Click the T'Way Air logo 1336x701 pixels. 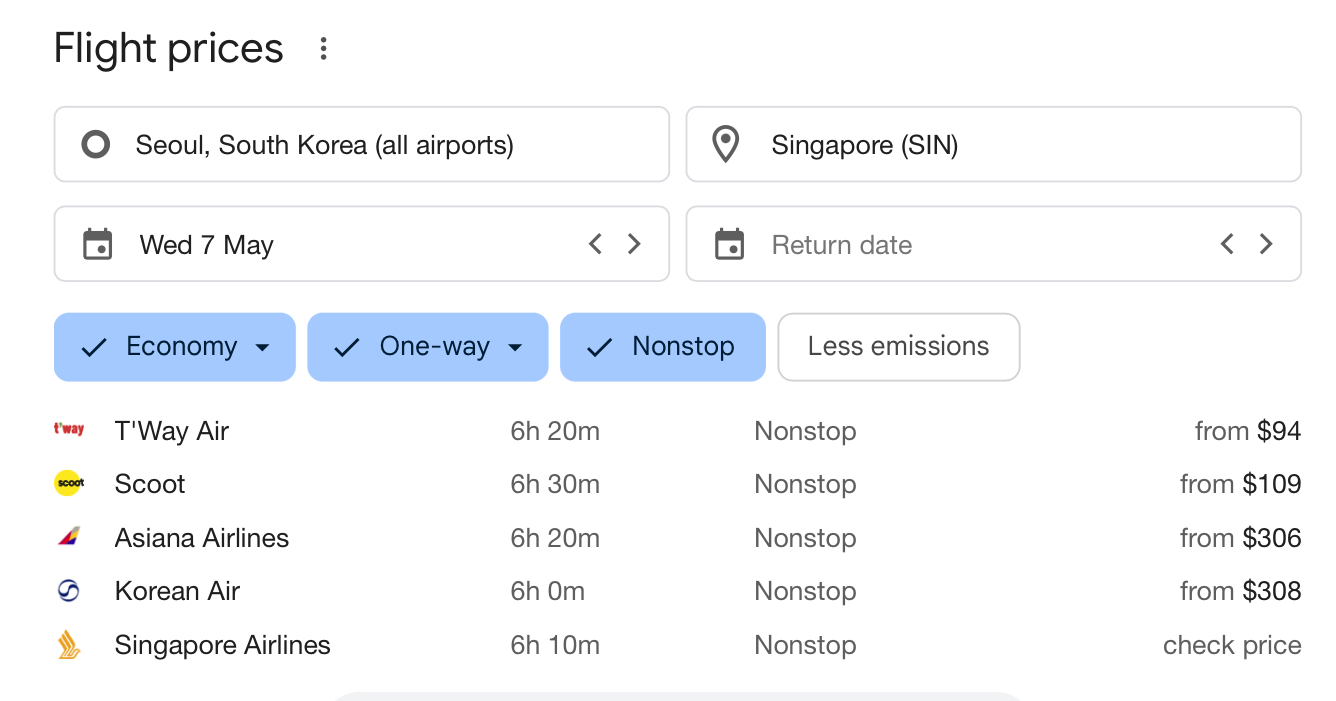tap(69, 430)
